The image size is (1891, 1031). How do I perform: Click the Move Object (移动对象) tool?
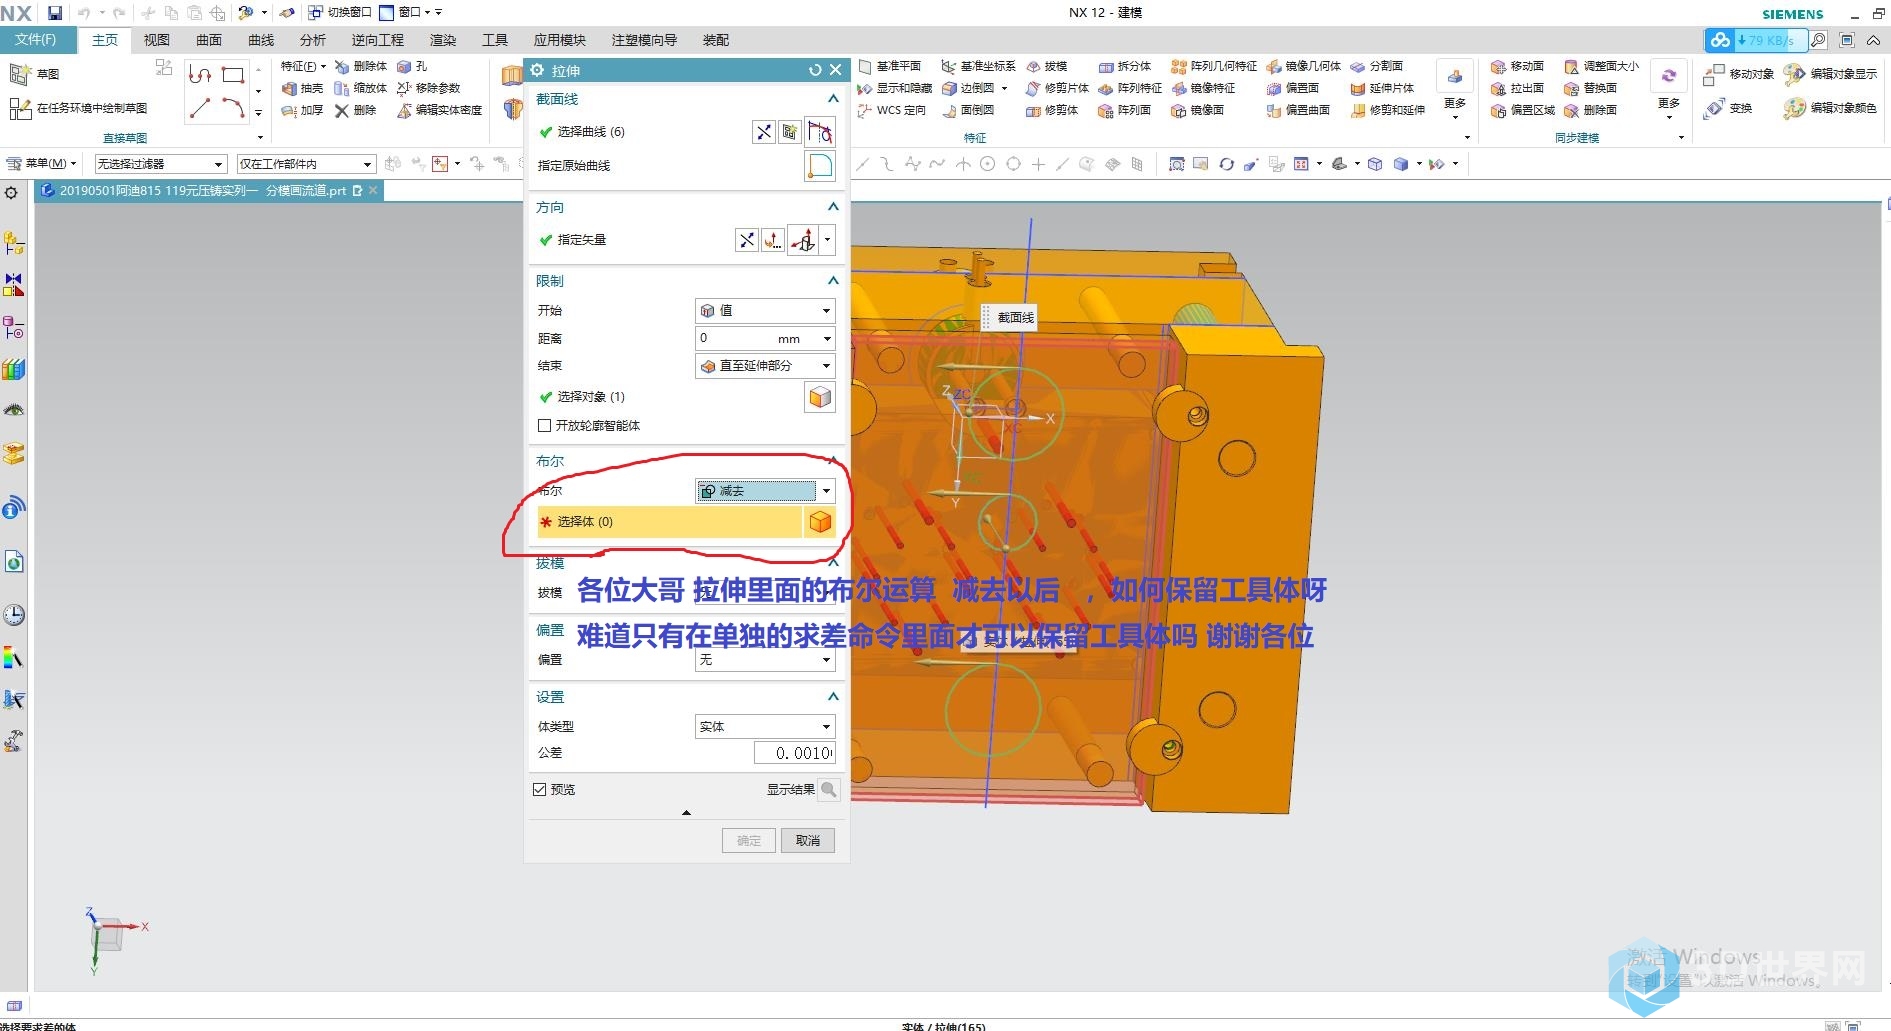point(1739,74)
